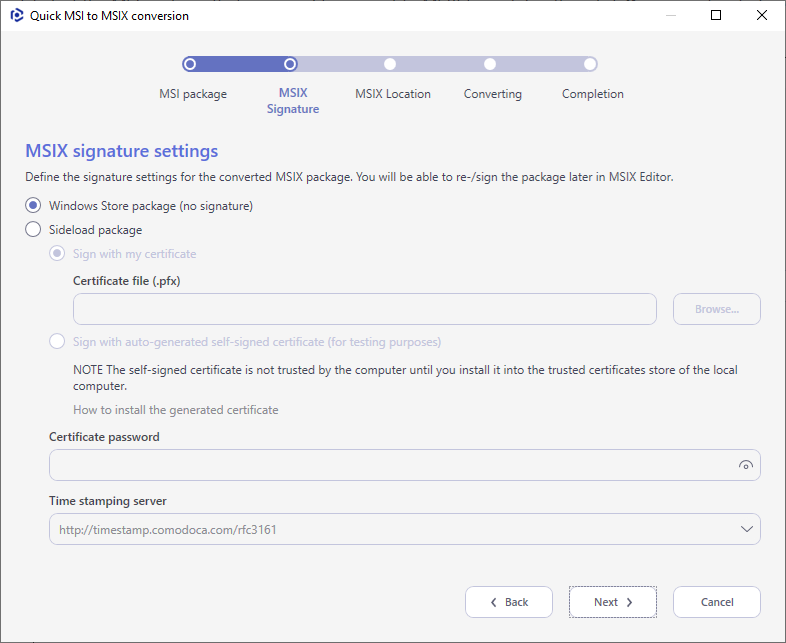Open the MSIX Location step label

point(393,94)
